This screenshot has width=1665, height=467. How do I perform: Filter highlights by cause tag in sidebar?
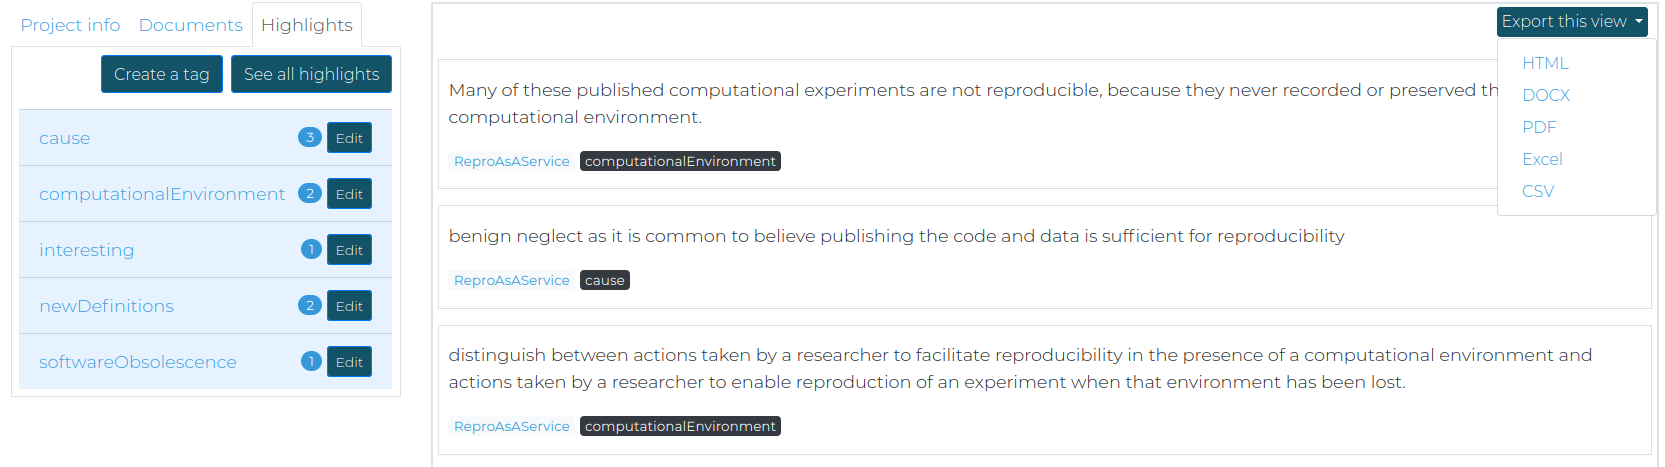(65, 138)
